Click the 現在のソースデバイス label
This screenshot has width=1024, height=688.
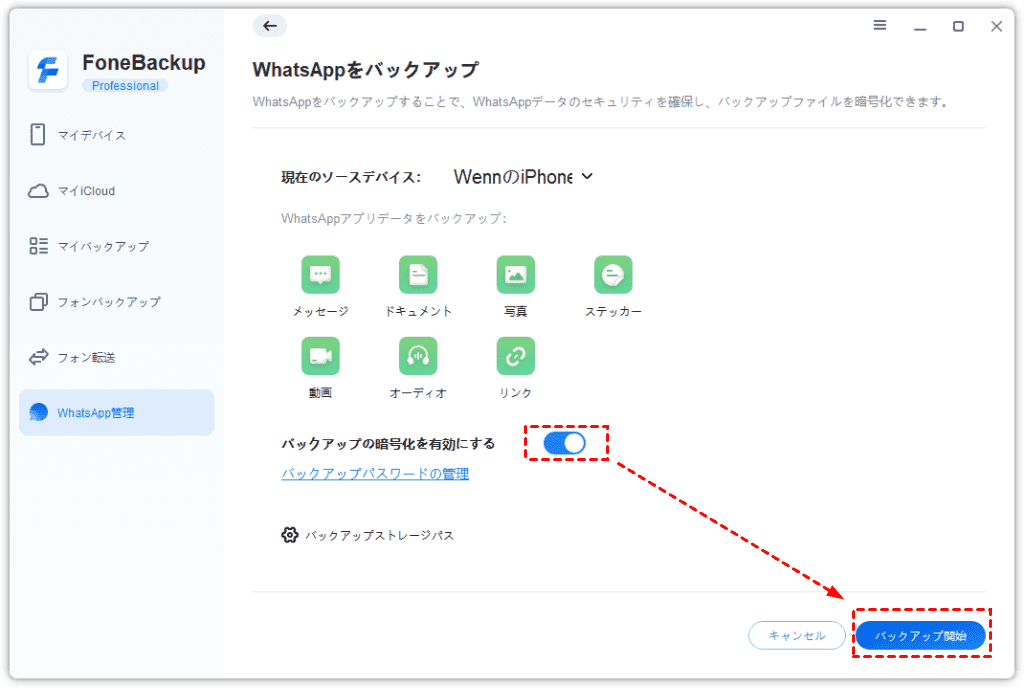tap(351, 178)
